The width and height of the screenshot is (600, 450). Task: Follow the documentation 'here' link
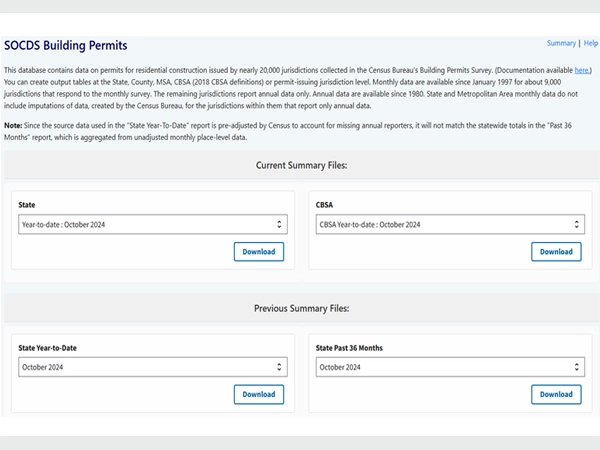click(x=582, y=70)
